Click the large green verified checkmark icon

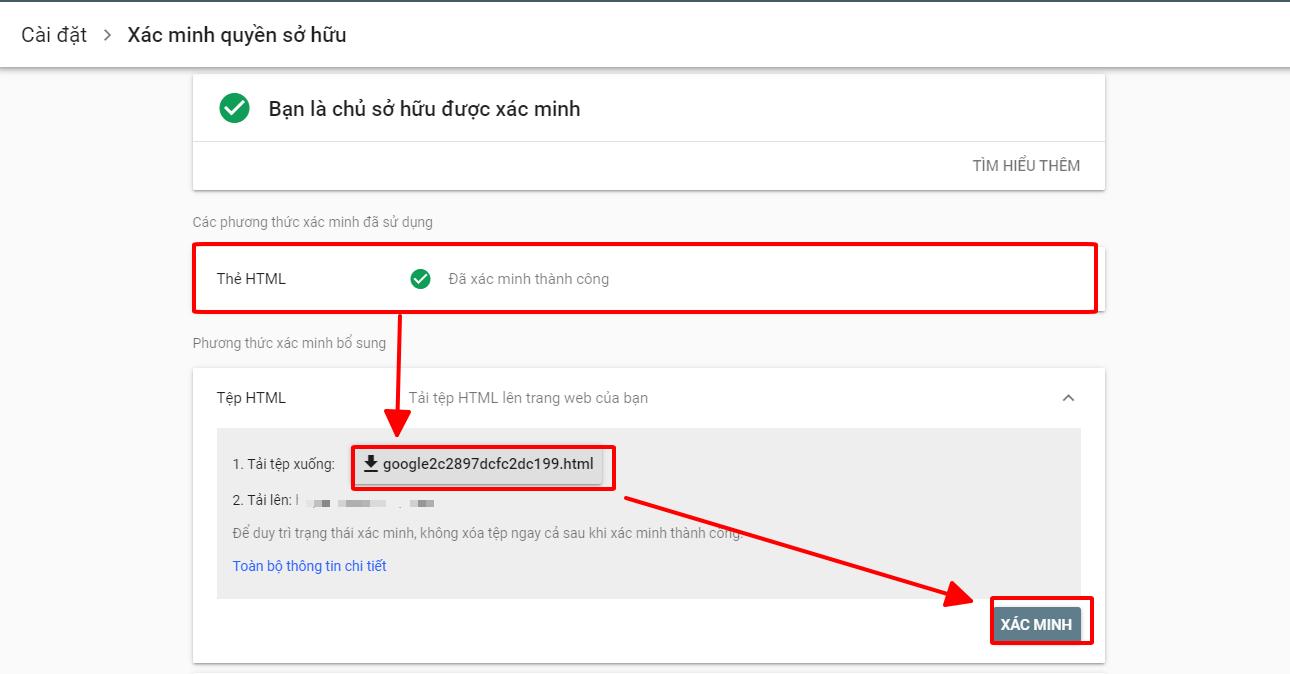click(x=234, y=108)
